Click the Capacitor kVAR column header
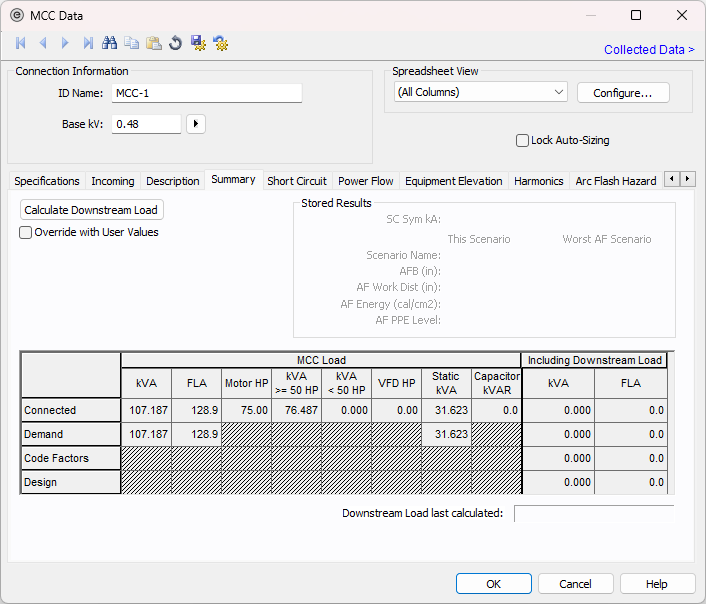Screen dimensions: 706x604 [x=497, y=383]
